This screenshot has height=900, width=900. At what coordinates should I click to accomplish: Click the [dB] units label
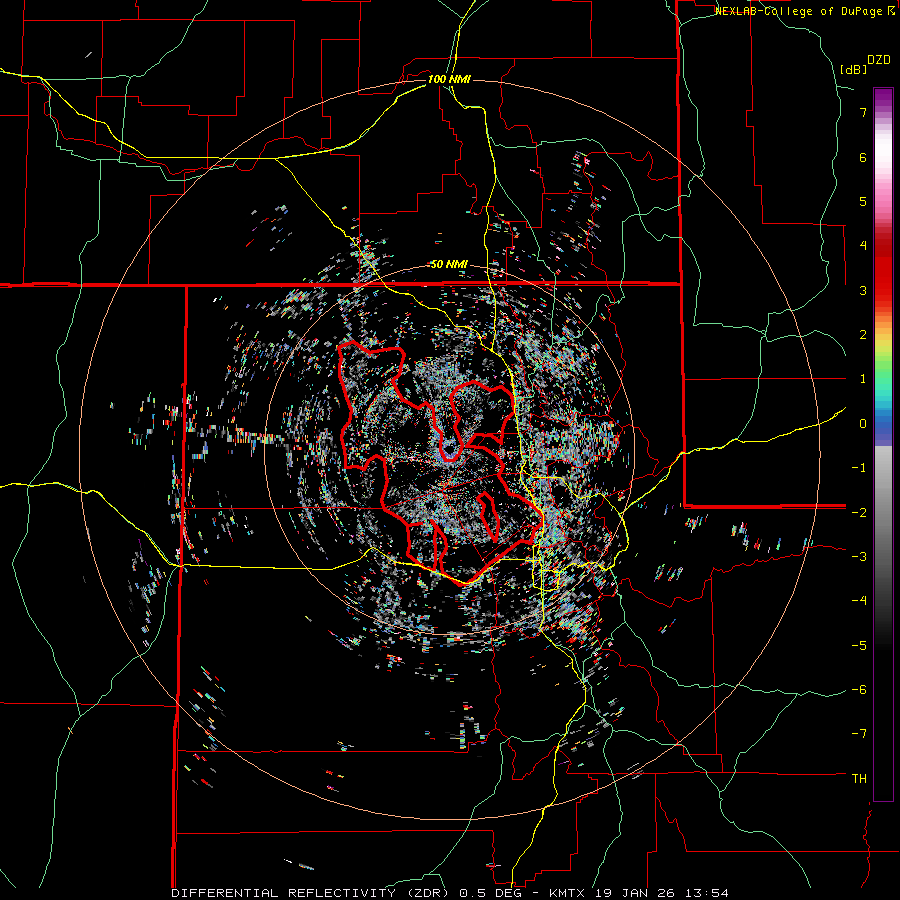(x=854, y=69)
